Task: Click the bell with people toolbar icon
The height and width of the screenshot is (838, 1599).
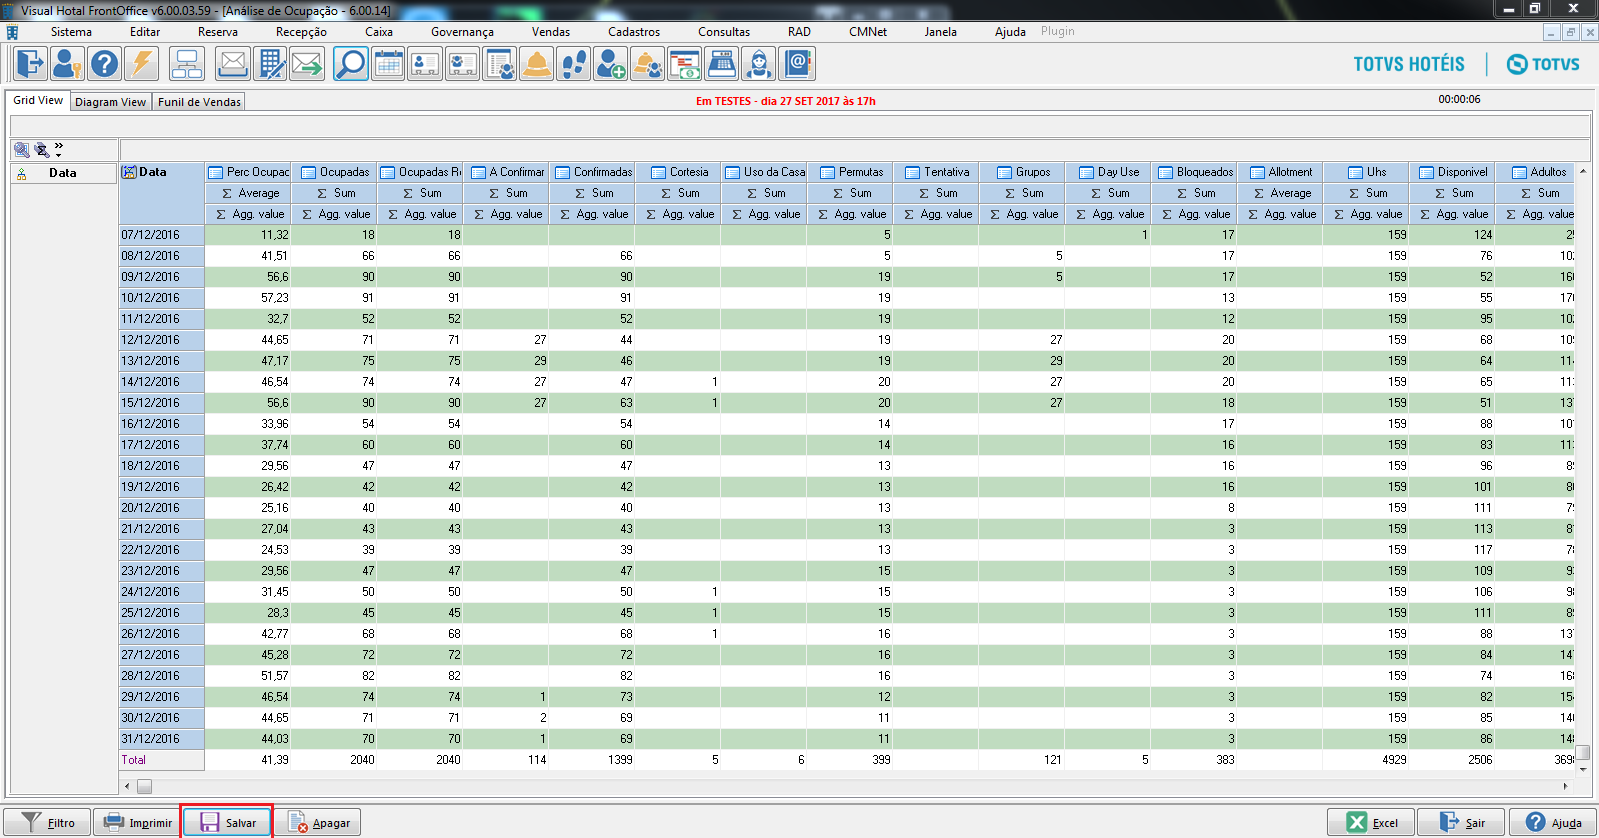Action: pyautogui.click(x=647, y=64)
